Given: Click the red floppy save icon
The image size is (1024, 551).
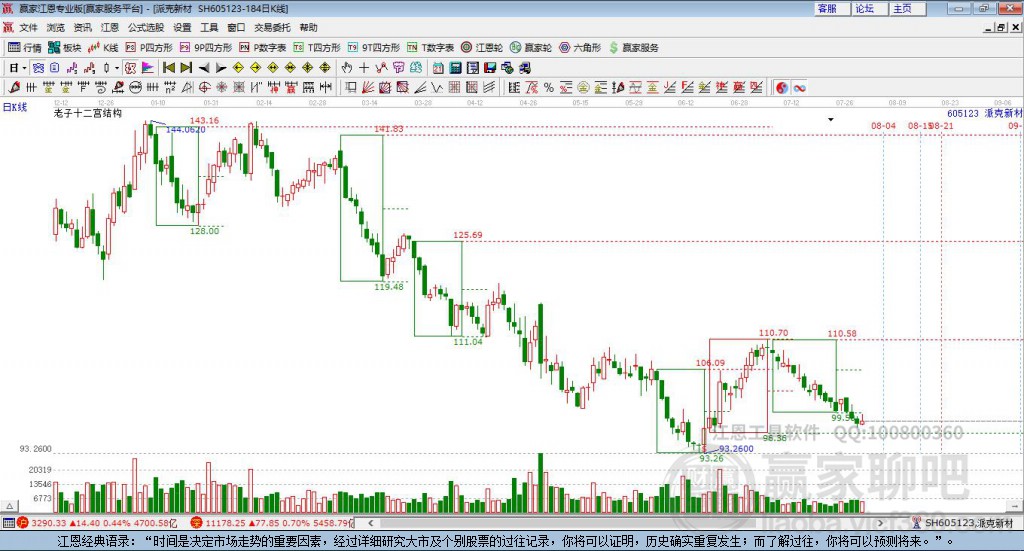Looking at the screenshot, I should coord(490,68).
